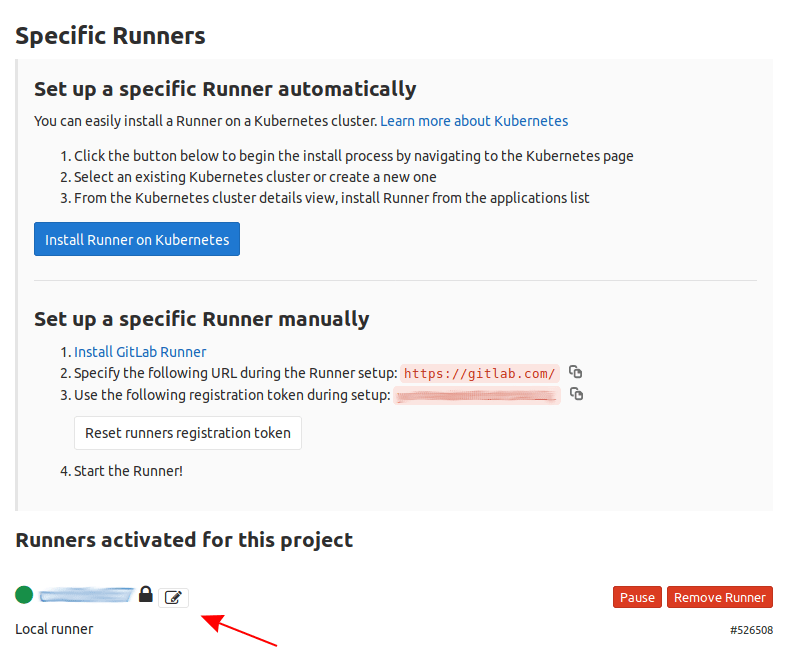Viewport: 791px width, 668px height.
Task: Reset runners registration token
Action: pyautogui.click(x=188, y=433)
